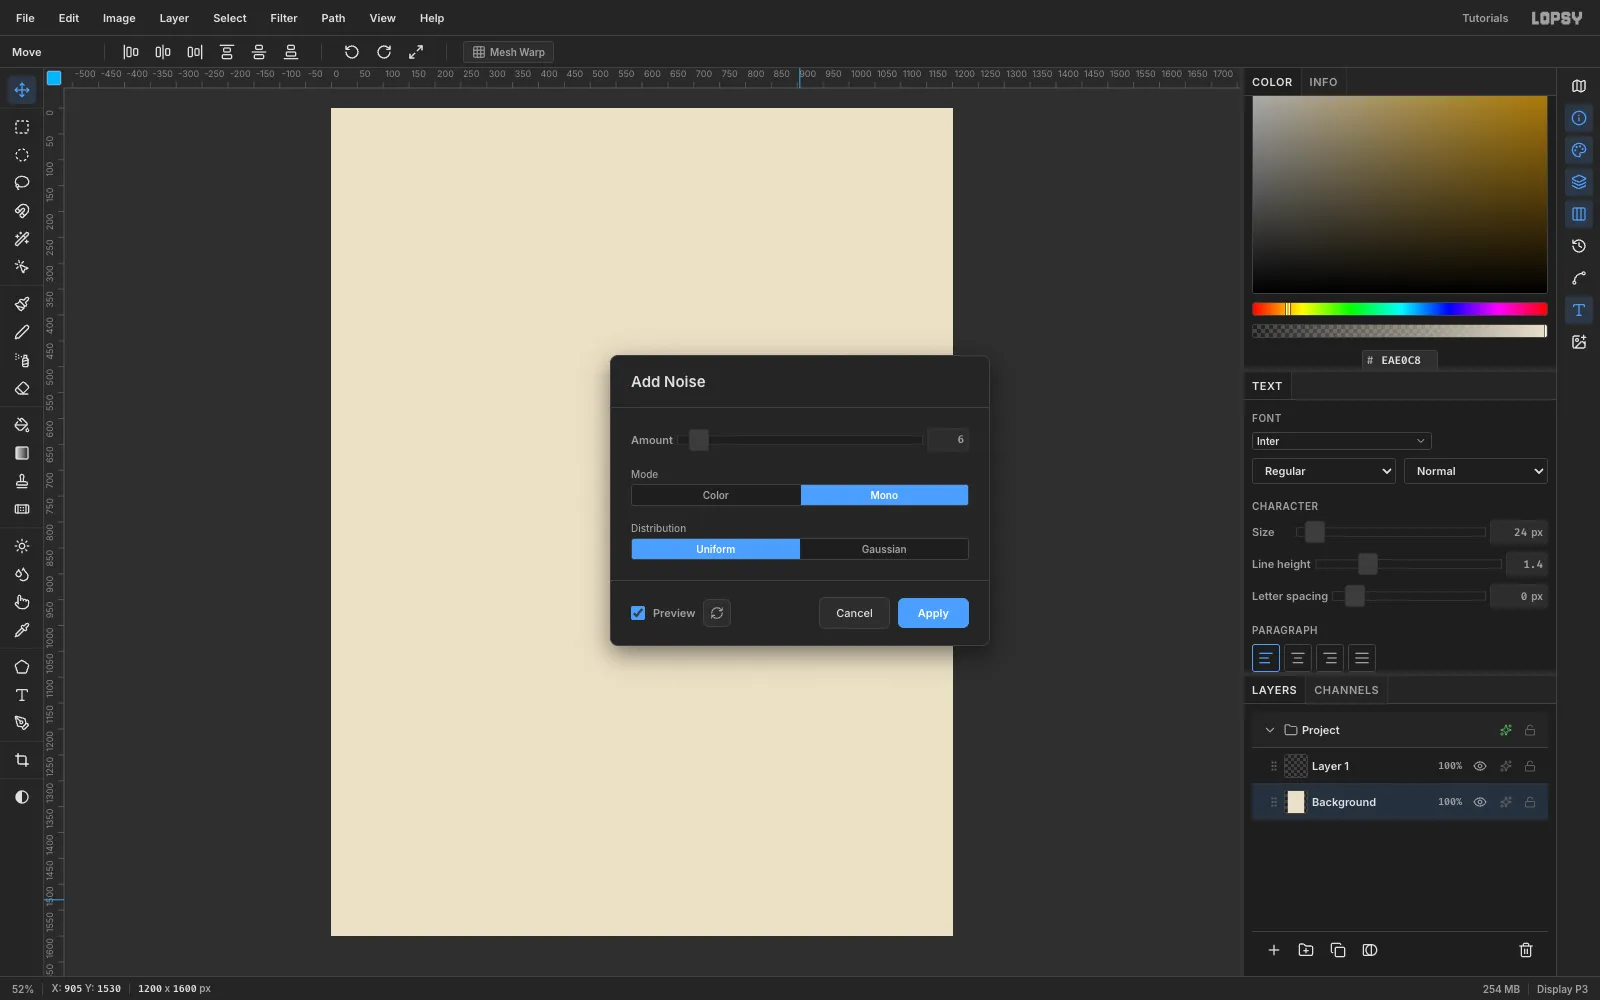1600x1000 pixels.
Task: Open the Select menu
Action: [229, 18]
